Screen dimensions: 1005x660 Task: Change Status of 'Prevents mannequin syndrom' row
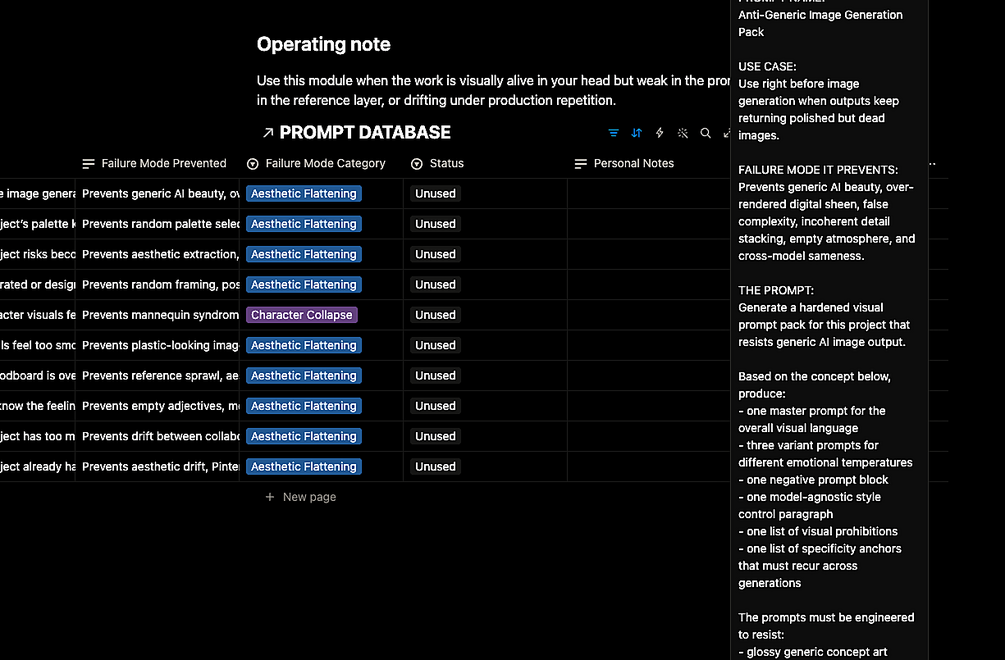coord(435,315)
